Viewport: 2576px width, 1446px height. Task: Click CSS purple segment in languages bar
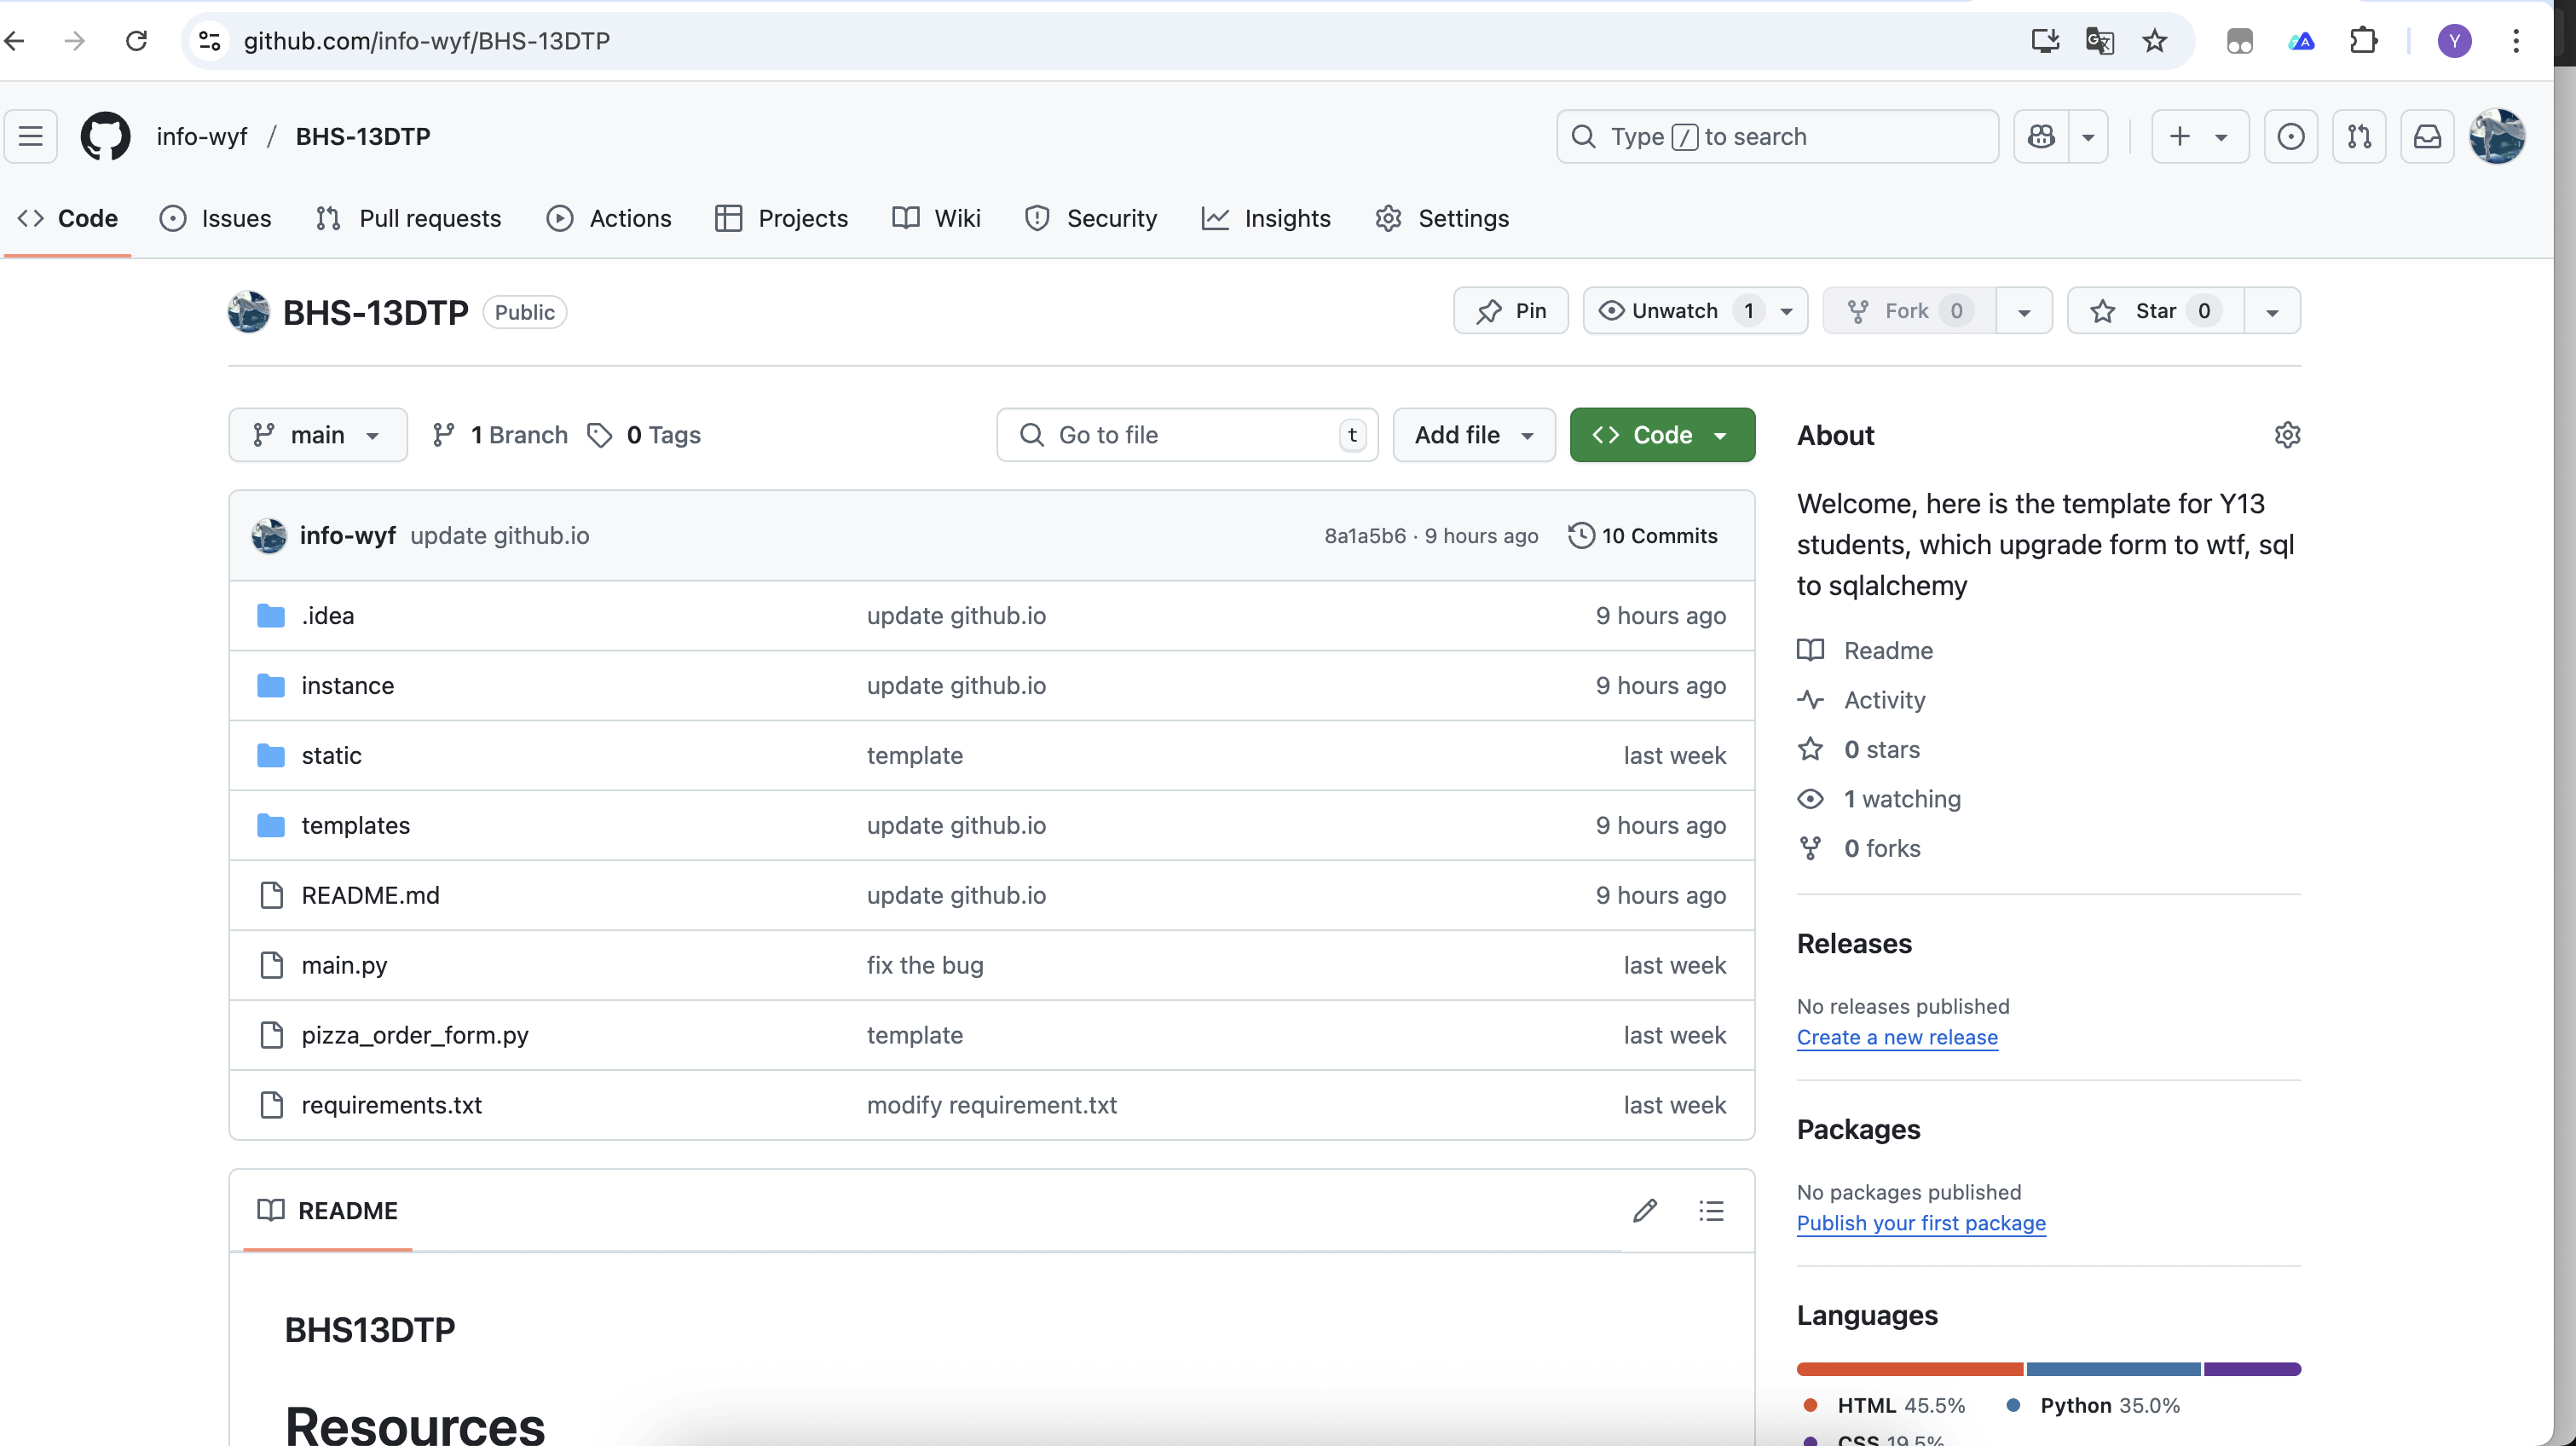(x=2252, y=1369)
